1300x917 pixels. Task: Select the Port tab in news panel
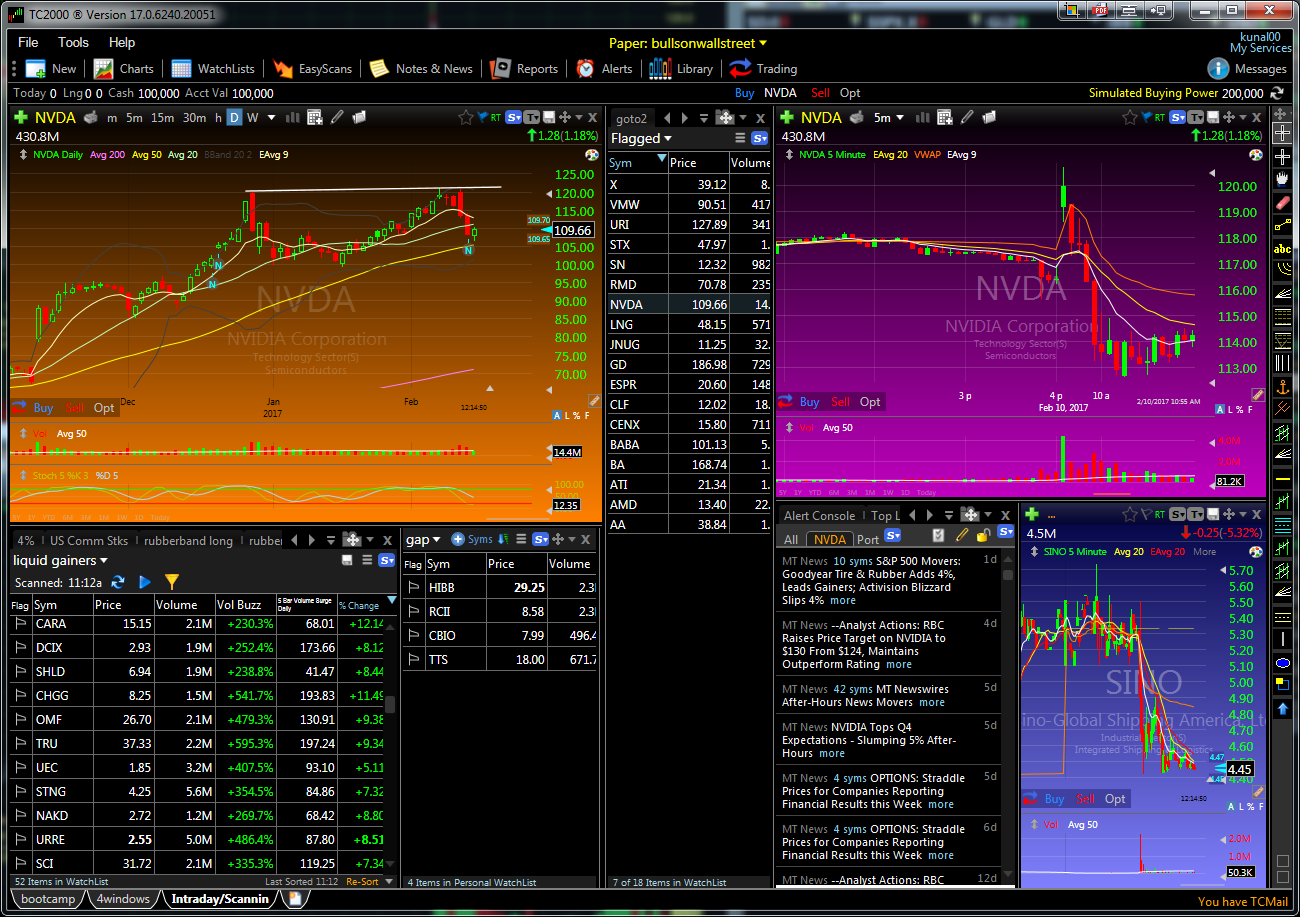pos(867,540)
